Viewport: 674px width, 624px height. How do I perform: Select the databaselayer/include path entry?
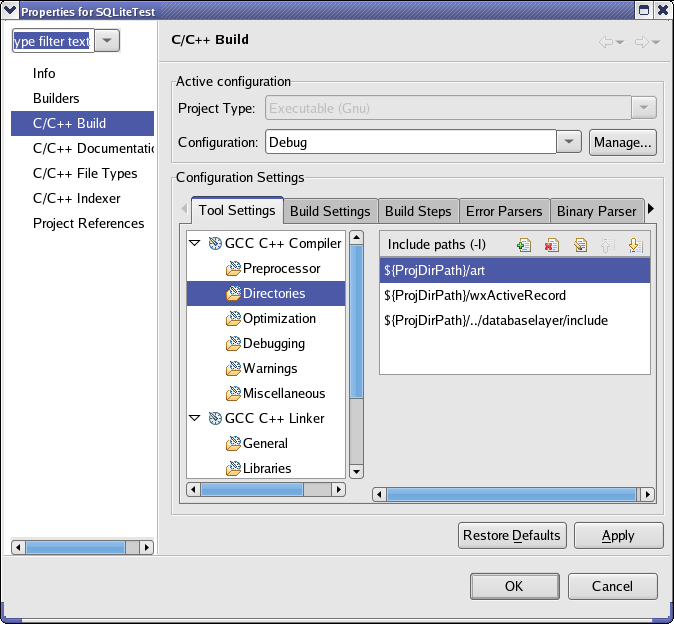(515, 320)
